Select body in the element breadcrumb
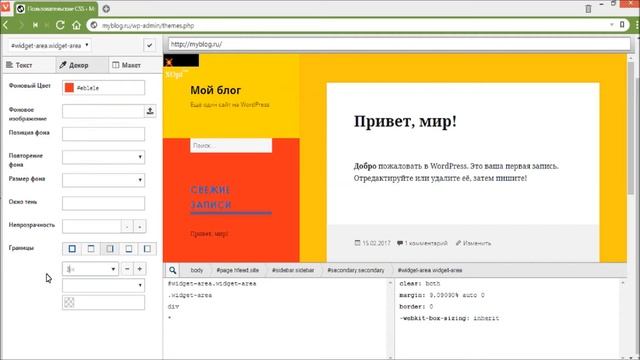The height and width of the screenshot is (360, 640). [197, 270]
